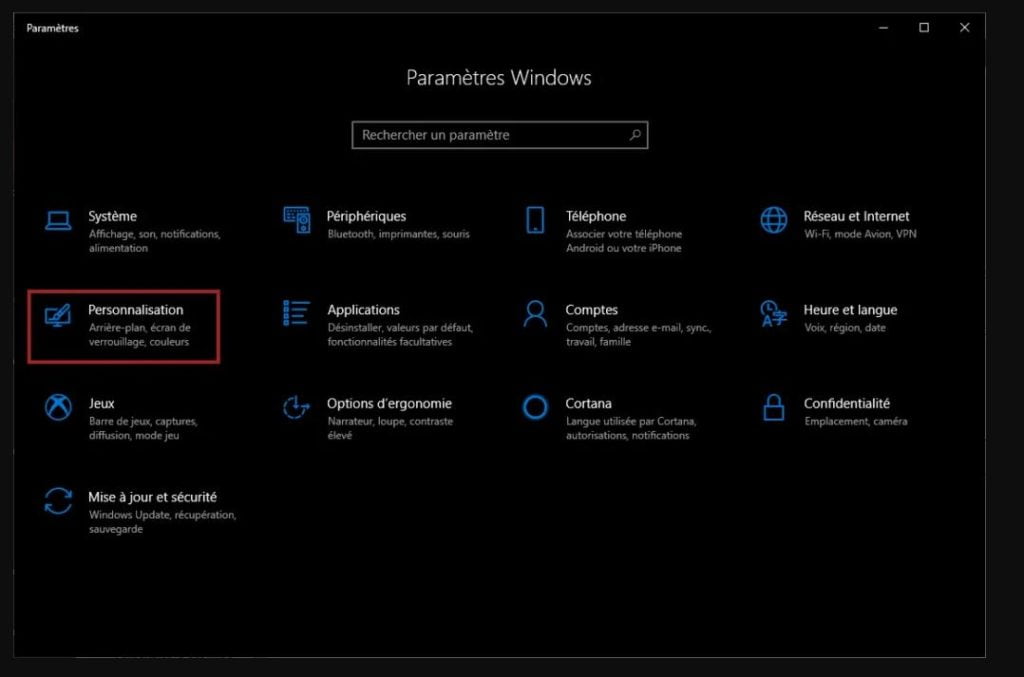Minimize the Paramètres window

click(884, 27)
